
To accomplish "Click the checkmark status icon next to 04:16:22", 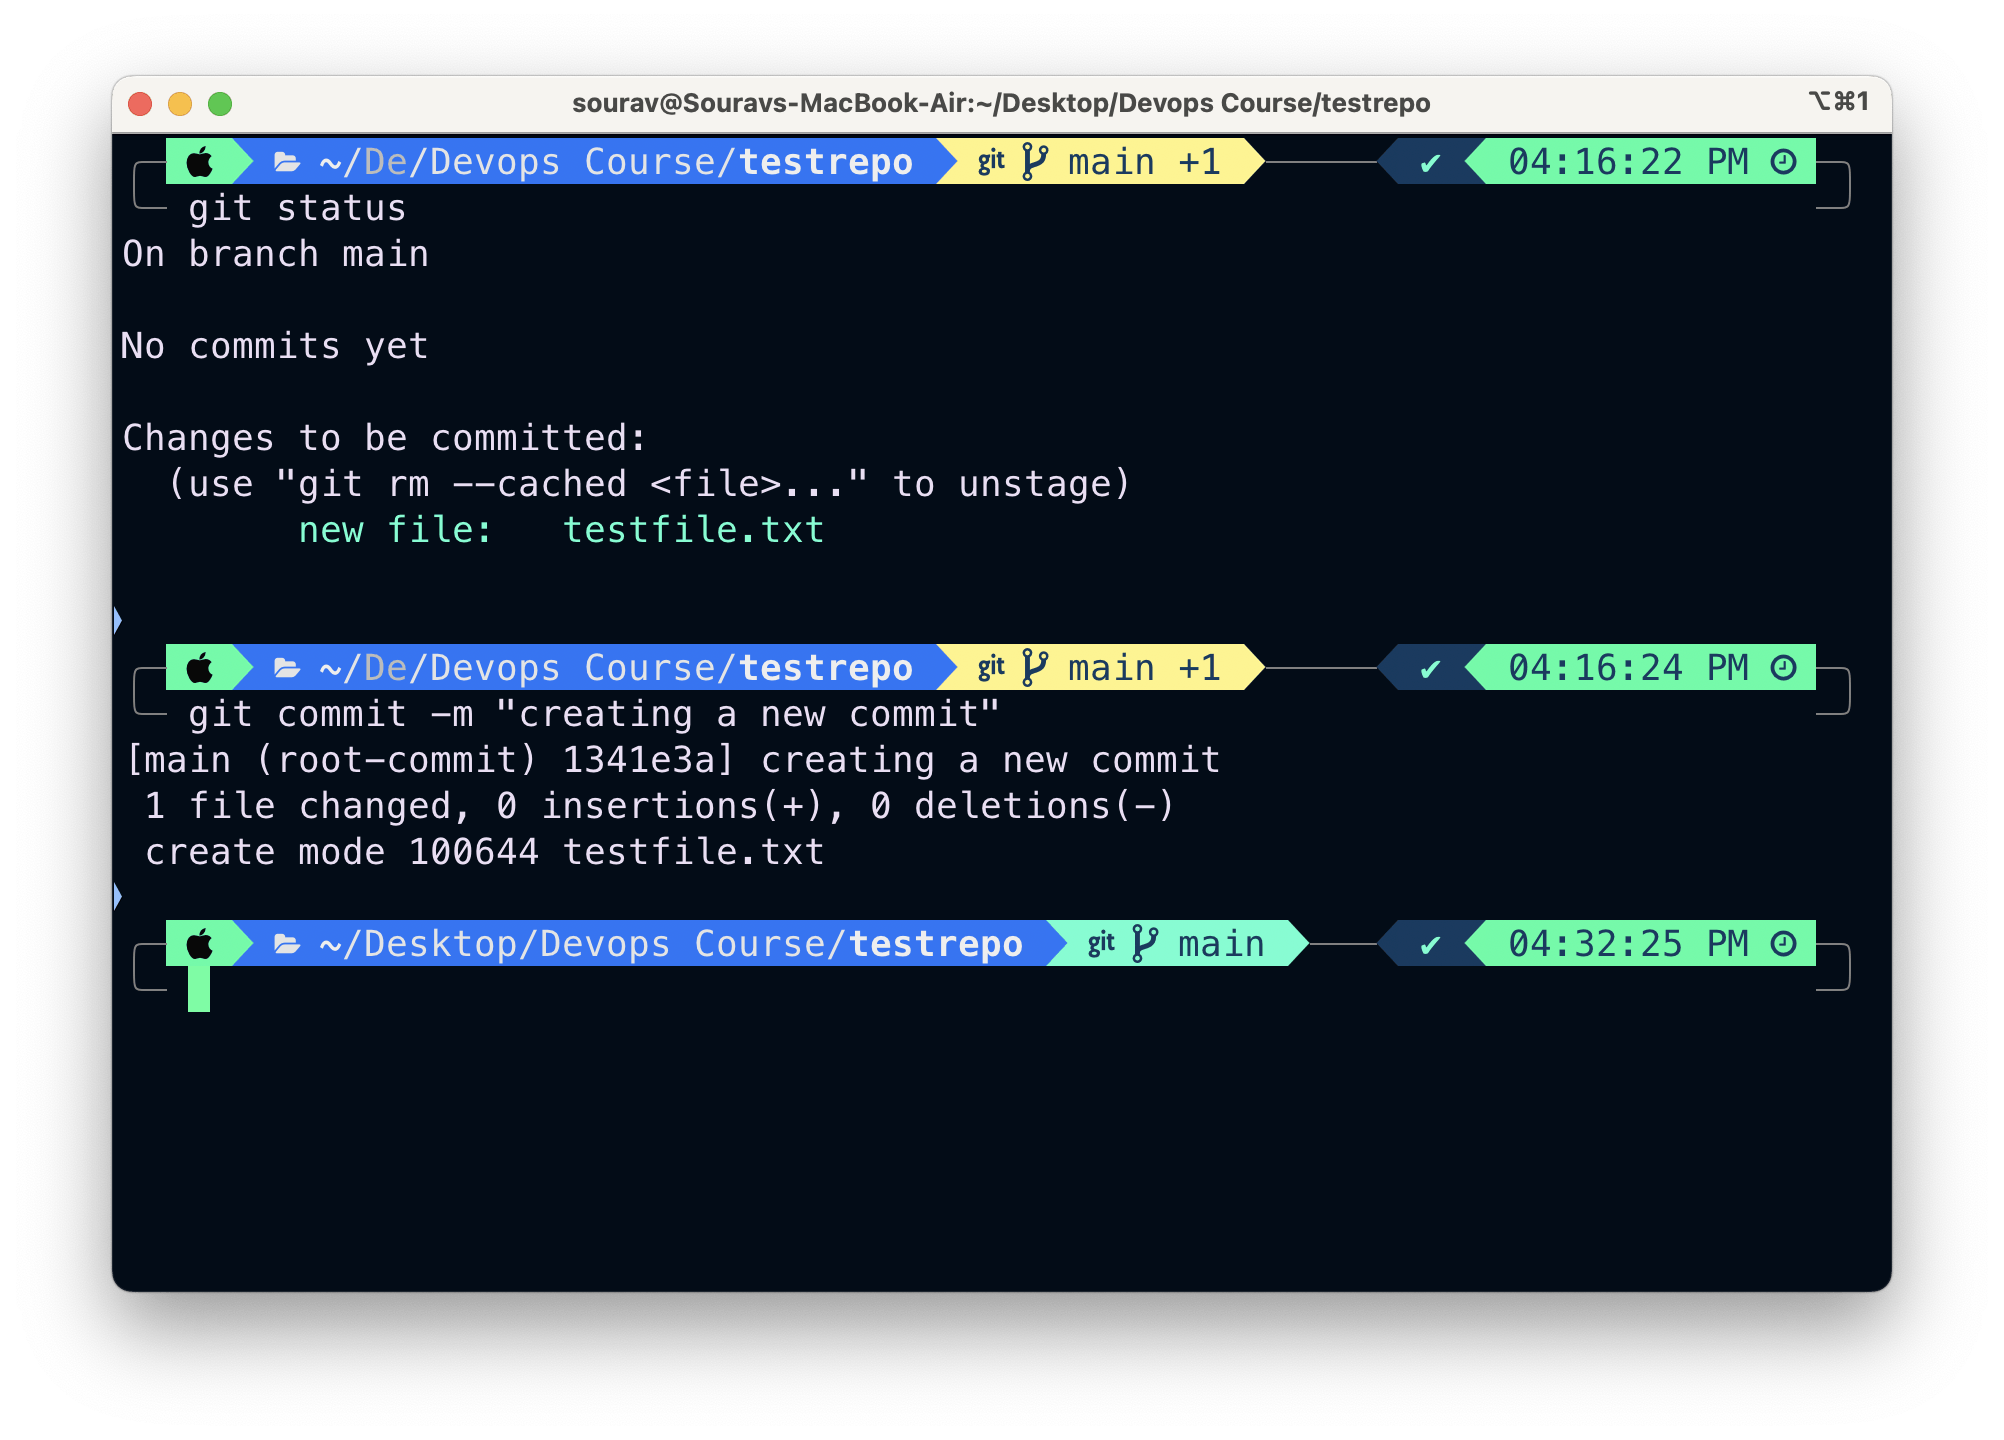I will tap(1430, 163).
